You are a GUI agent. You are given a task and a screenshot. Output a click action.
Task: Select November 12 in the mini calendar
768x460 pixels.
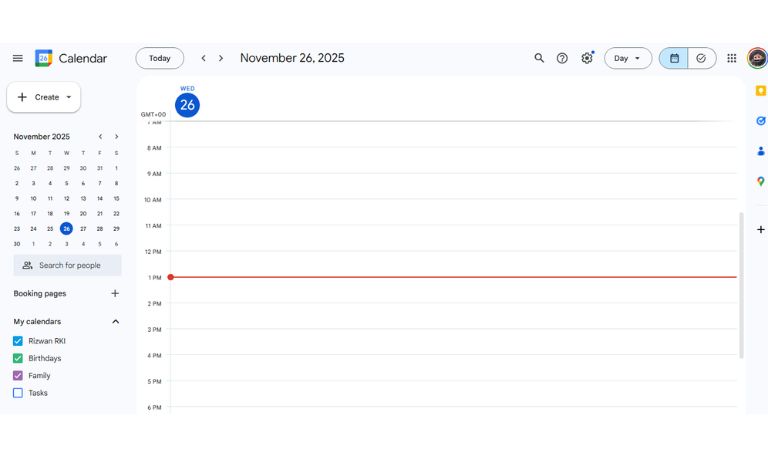[67, 198]
